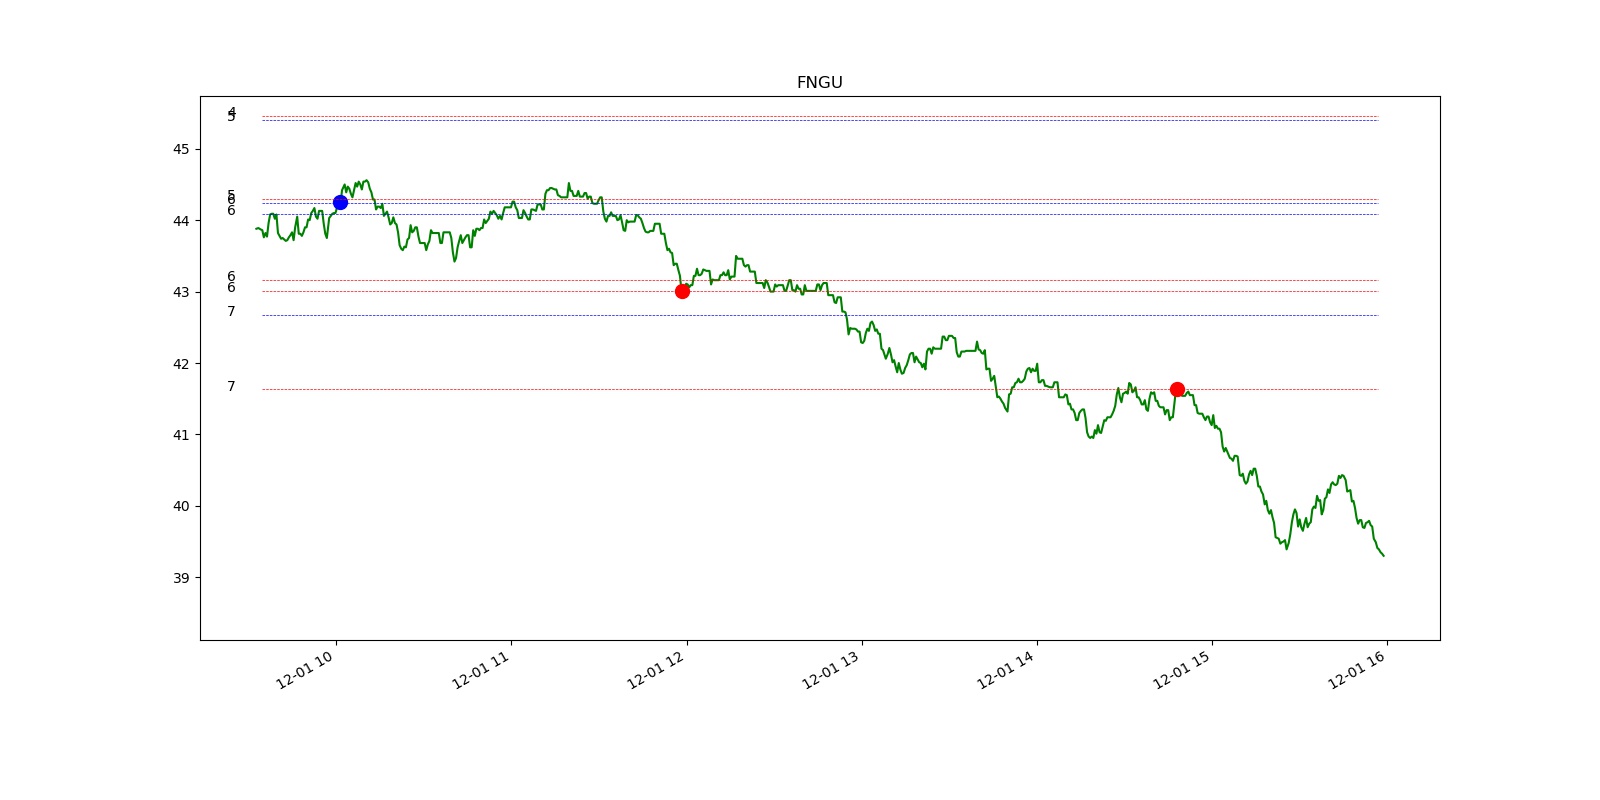Image resolution: width=1600 pixels, height=800 pixels.
Task: Click x-axis label 12-01 14
Action: click(x=1006, y=670)
